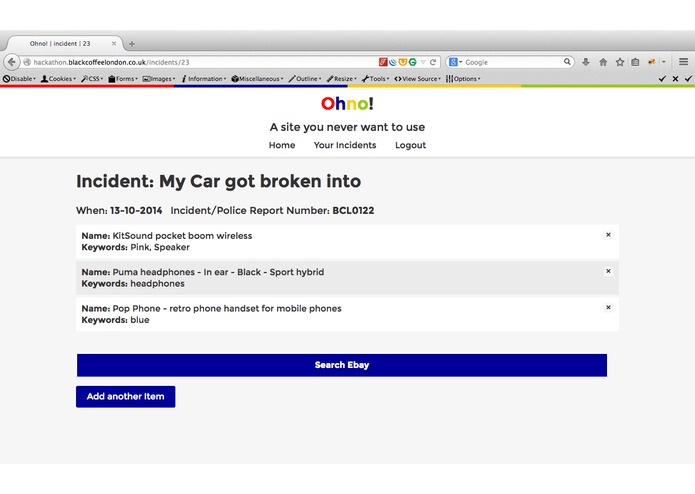The width and height of the screenshot is (695, 494).
Task: Open the downloads arrow icon
Action: click(586, 62)
